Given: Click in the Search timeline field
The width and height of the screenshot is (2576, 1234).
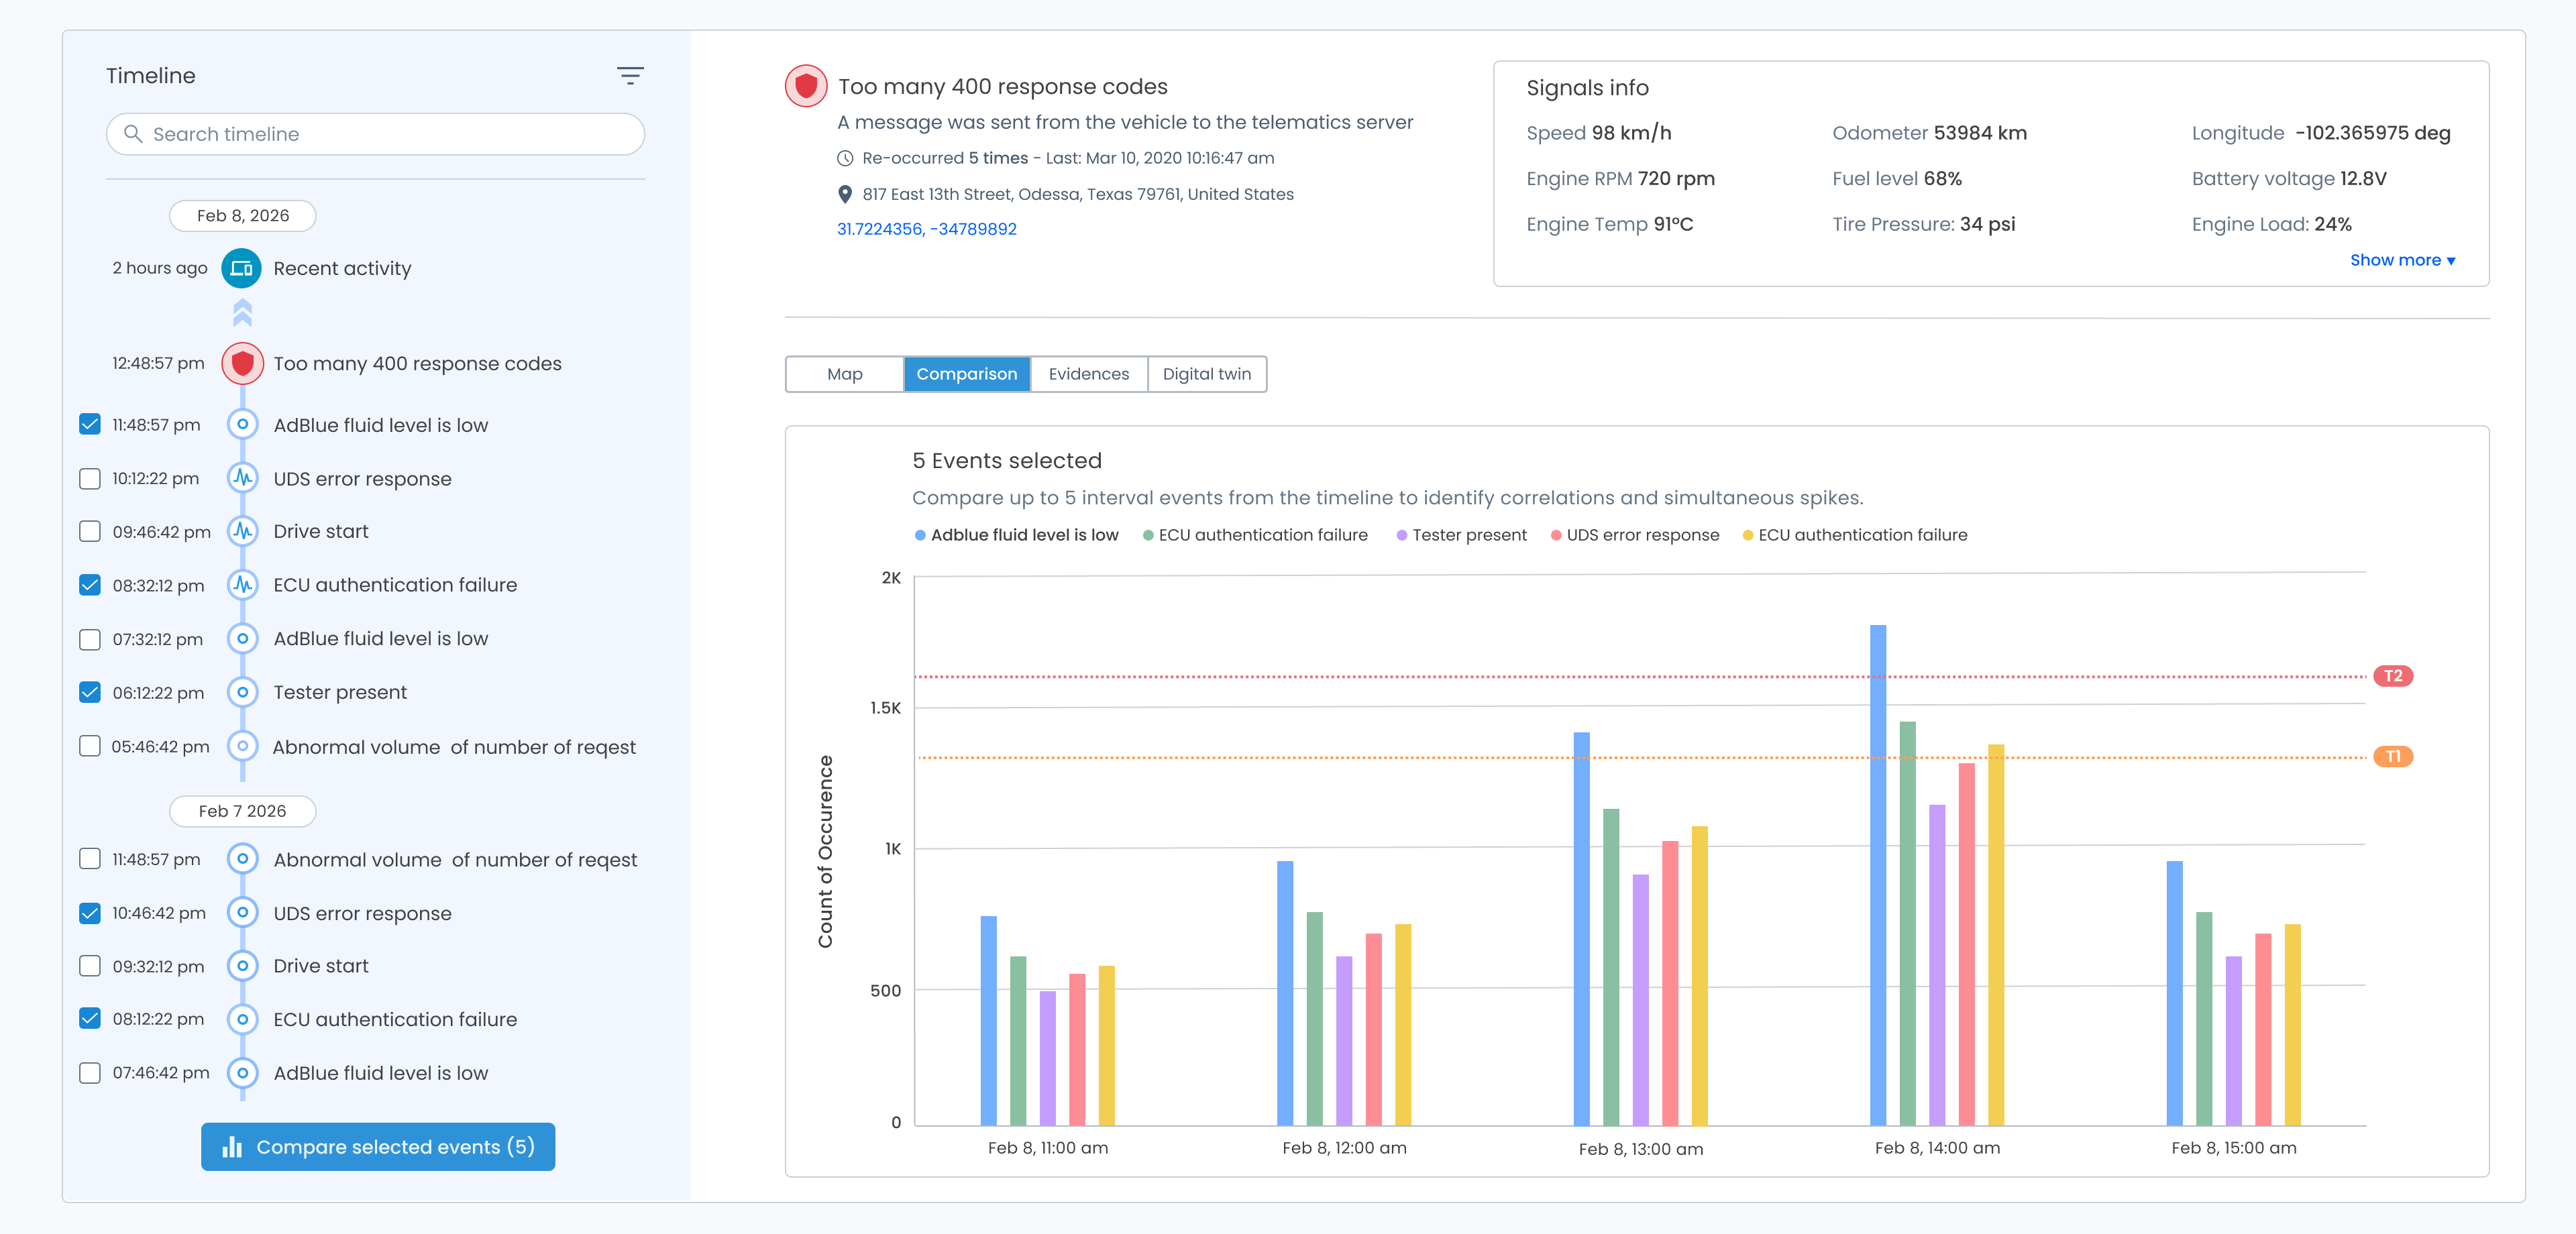Looking at the screenshot, I should [x=375, y=133].
